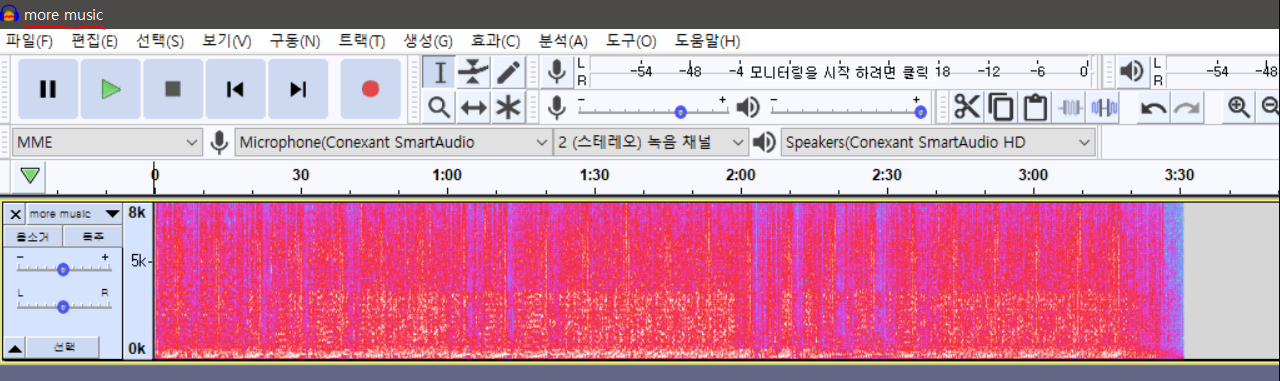Toggle the track 음소거 (mute) button
This screenshot has height=381, width=1280.
(x=33, y=236)
